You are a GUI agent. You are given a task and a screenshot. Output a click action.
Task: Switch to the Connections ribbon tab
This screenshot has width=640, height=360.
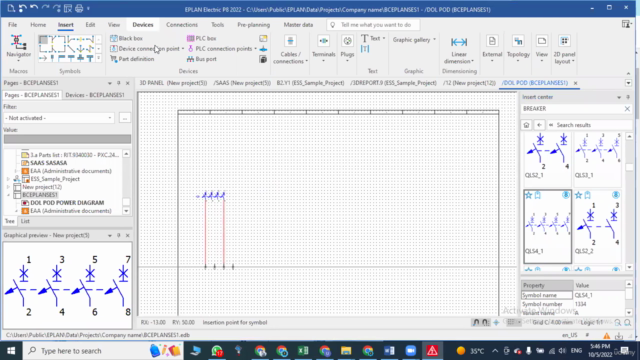click(x=182, y=25)
